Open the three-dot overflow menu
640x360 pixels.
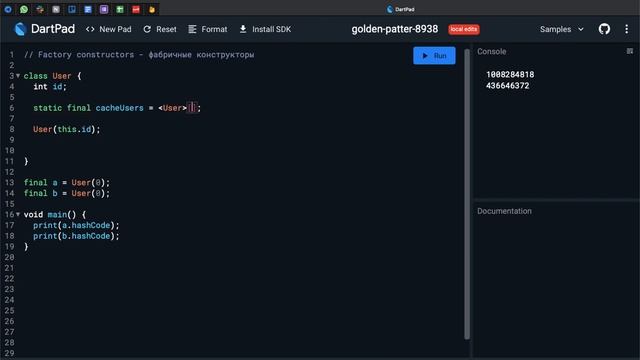click(627, 29)
